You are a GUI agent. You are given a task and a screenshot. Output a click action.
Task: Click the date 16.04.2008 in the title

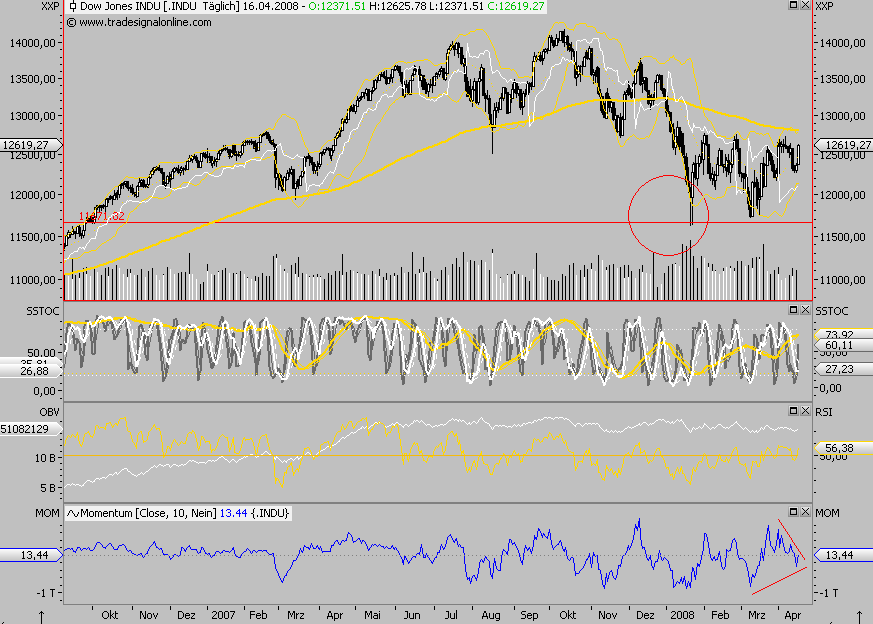(x=269, y=7)
